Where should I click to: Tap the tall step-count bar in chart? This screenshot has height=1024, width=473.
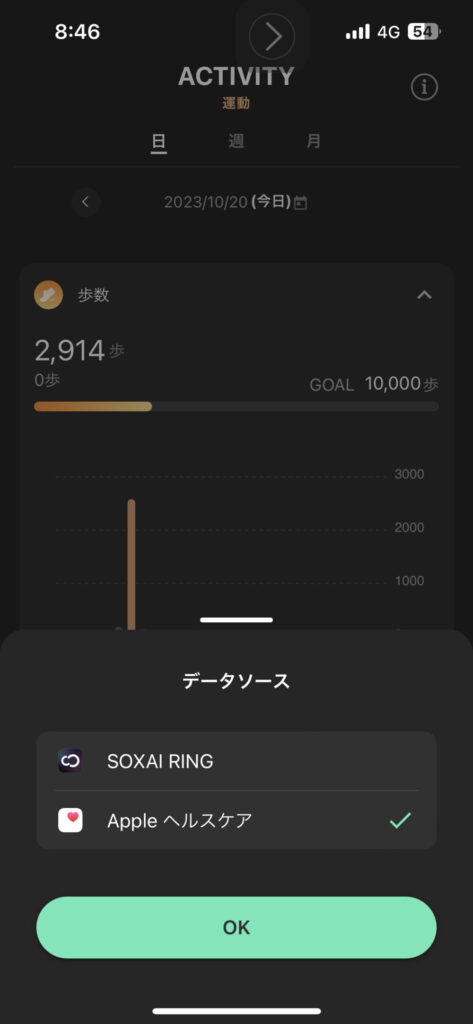pyautogui.click(x=131, y=566)
